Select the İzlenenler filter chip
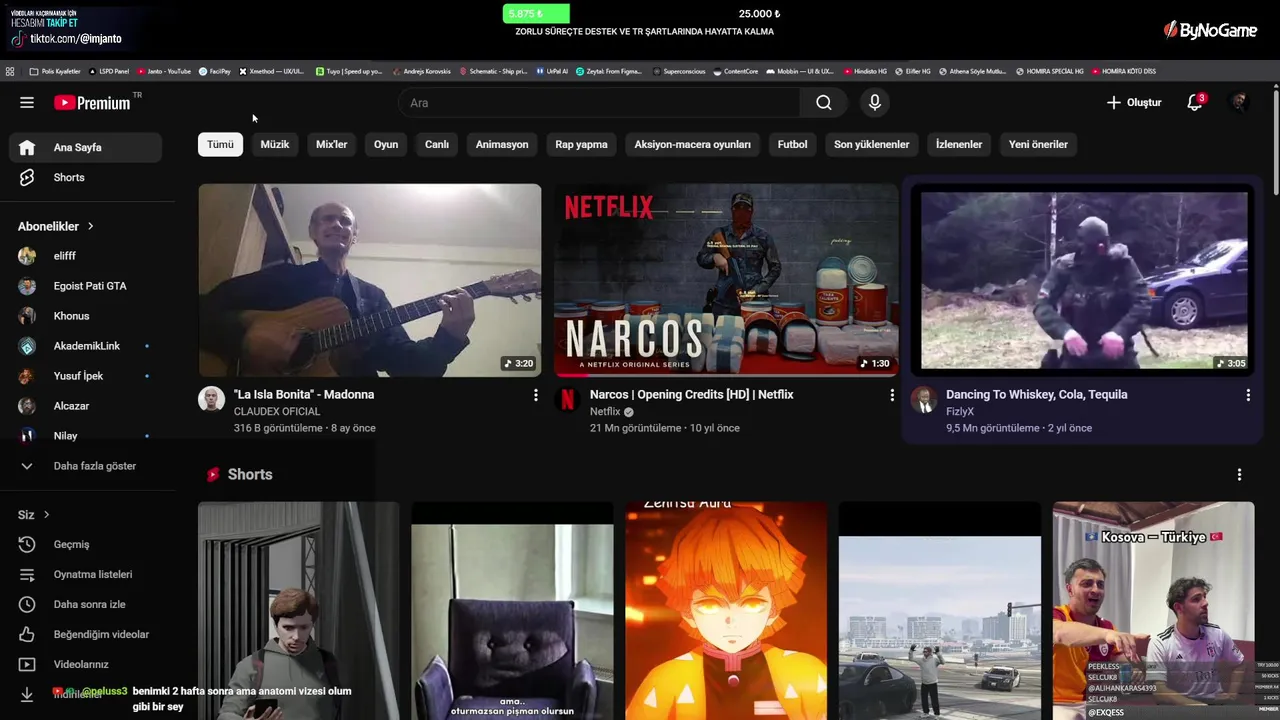 click(959, 144)
